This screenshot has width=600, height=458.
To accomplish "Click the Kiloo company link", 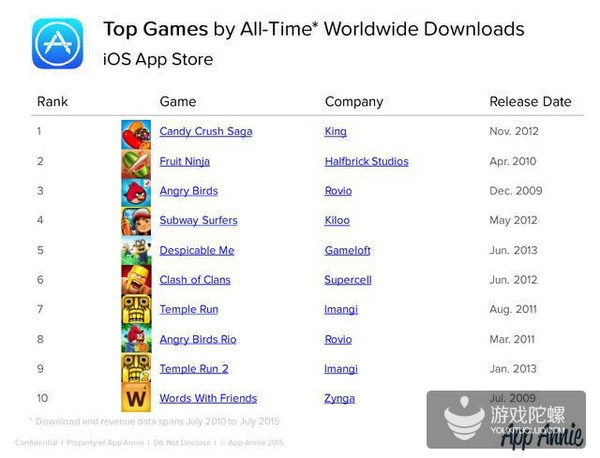I will click(x=338, y=220).
